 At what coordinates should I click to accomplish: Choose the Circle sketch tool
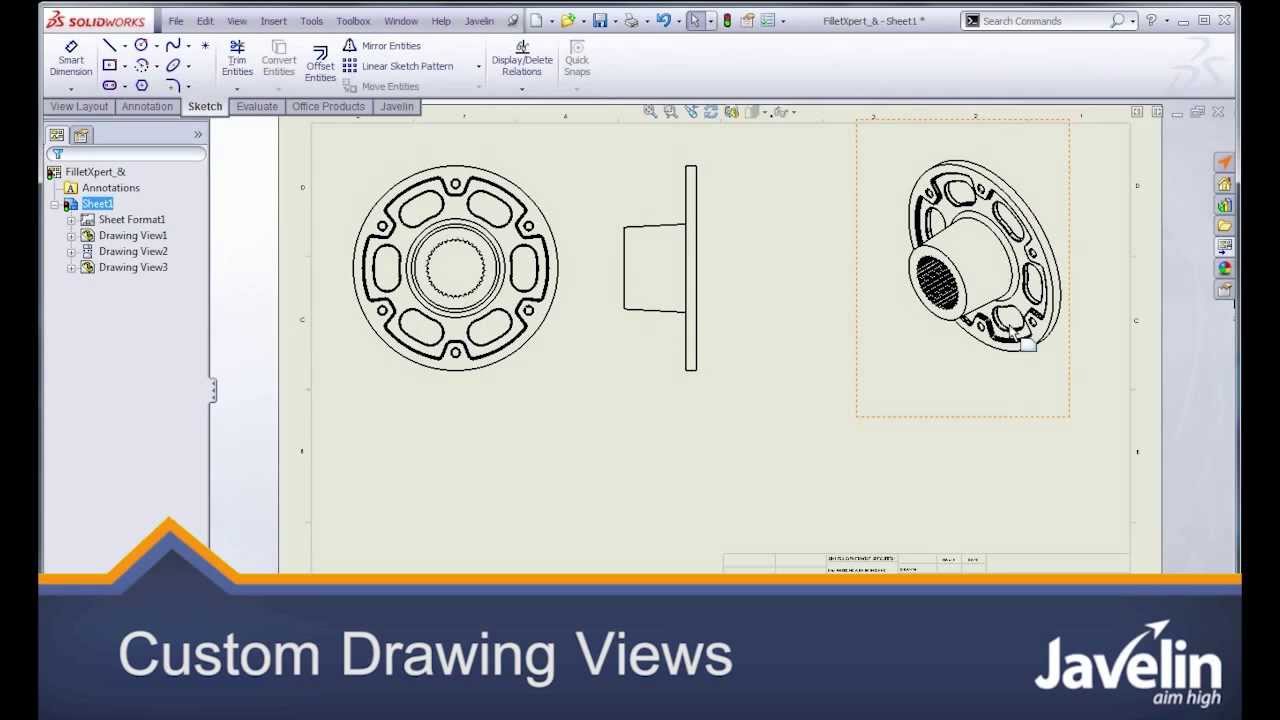[x=141, y=46]
